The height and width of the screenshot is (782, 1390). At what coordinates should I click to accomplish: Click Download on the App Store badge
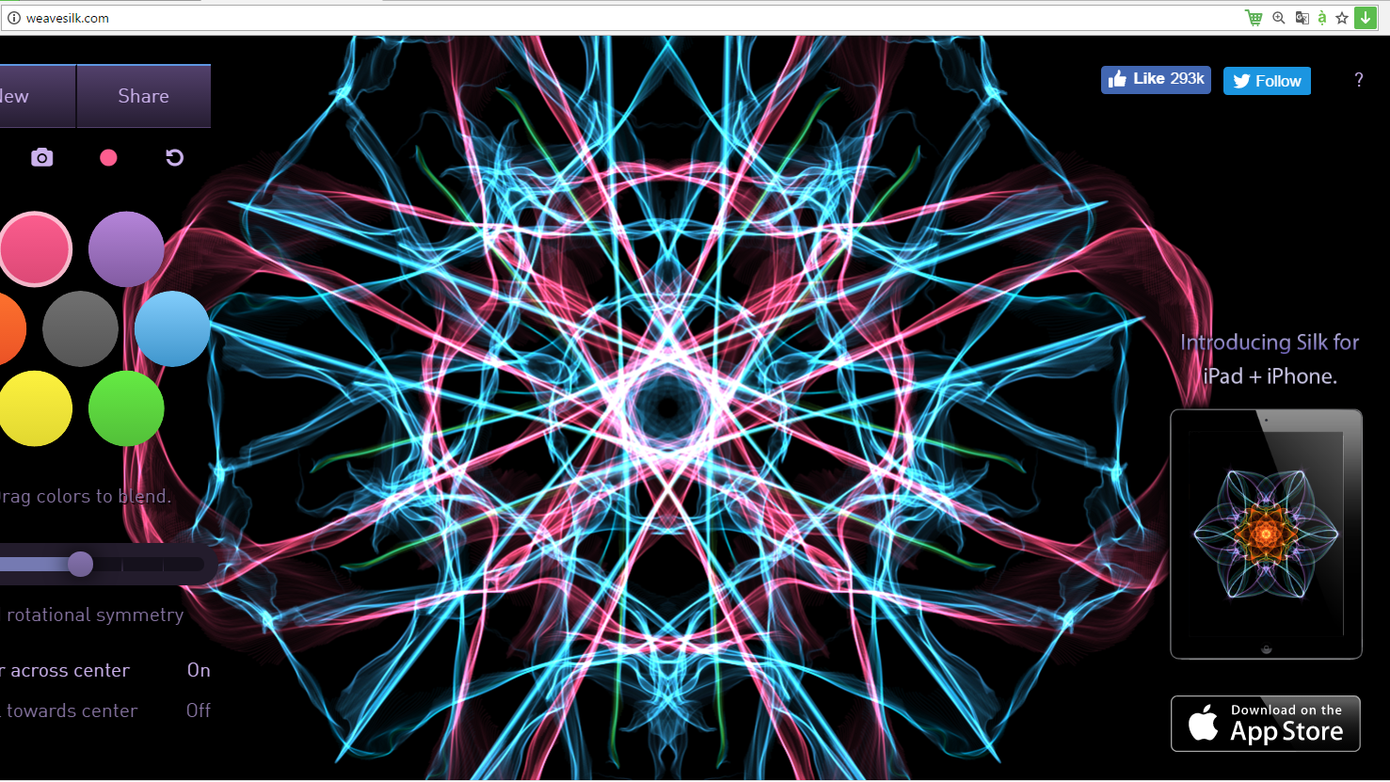click(x=1265, y=723)
